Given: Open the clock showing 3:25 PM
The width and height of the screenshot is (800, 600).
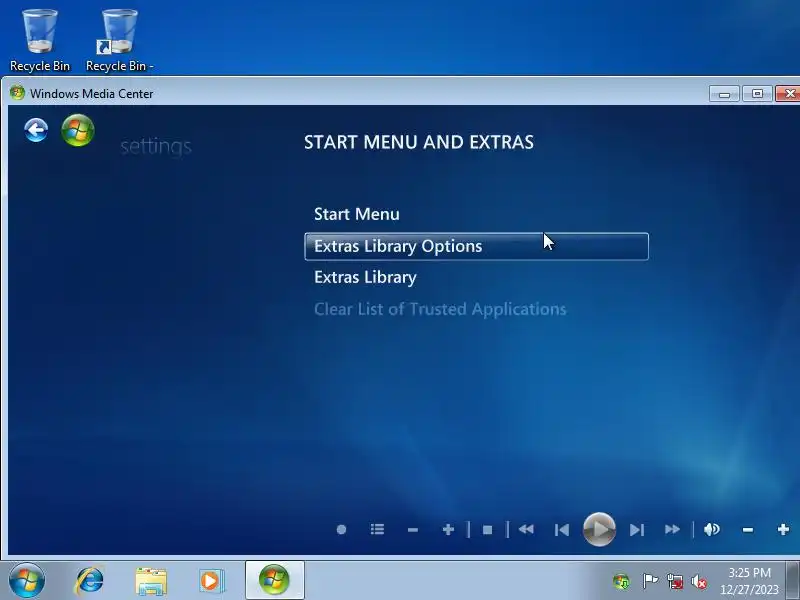Looking at the screenshot, I should (x=749, y=581).
